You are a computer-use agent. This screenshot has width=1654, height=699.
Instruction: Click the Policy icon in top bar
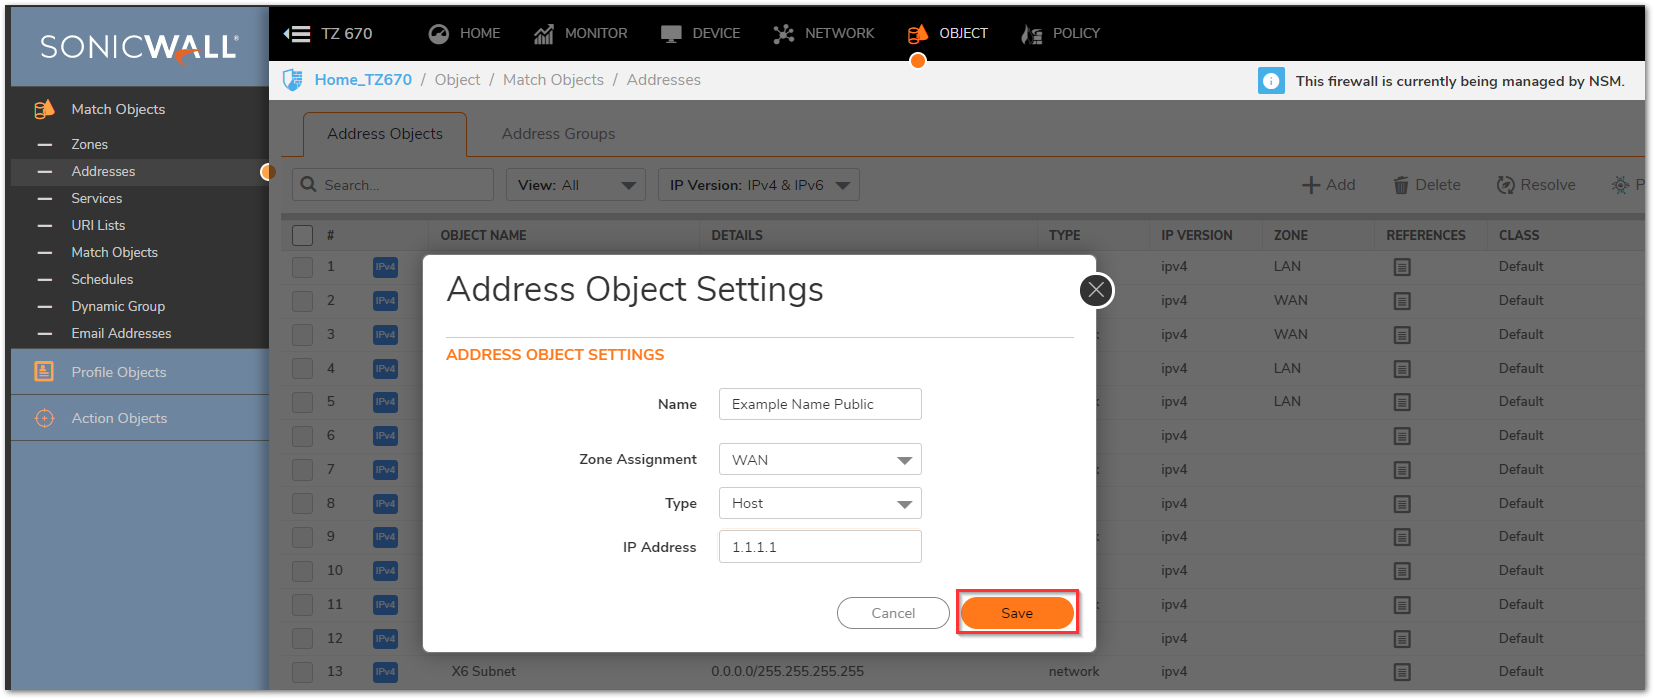(x=1032, y=34)
